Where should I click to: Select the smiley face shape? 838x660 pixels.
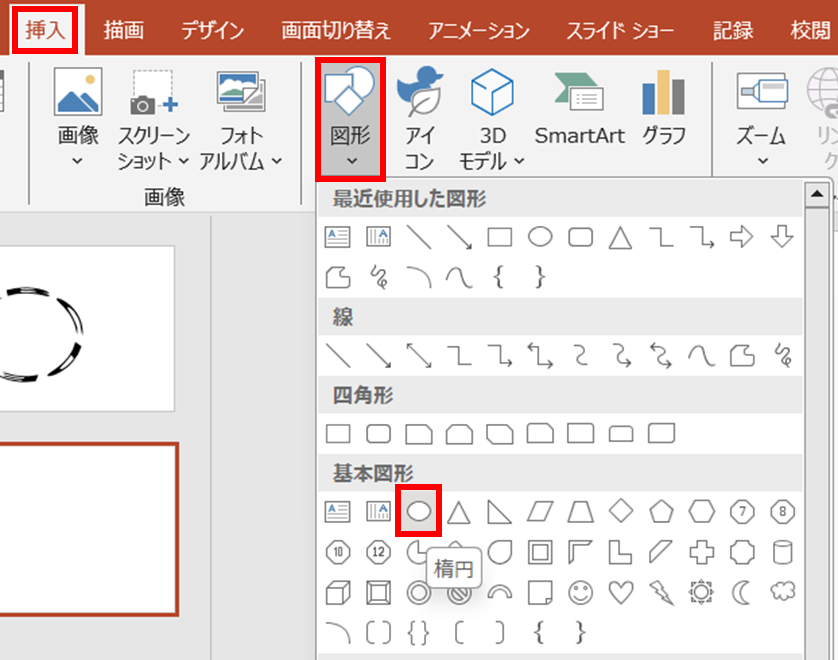580,593
